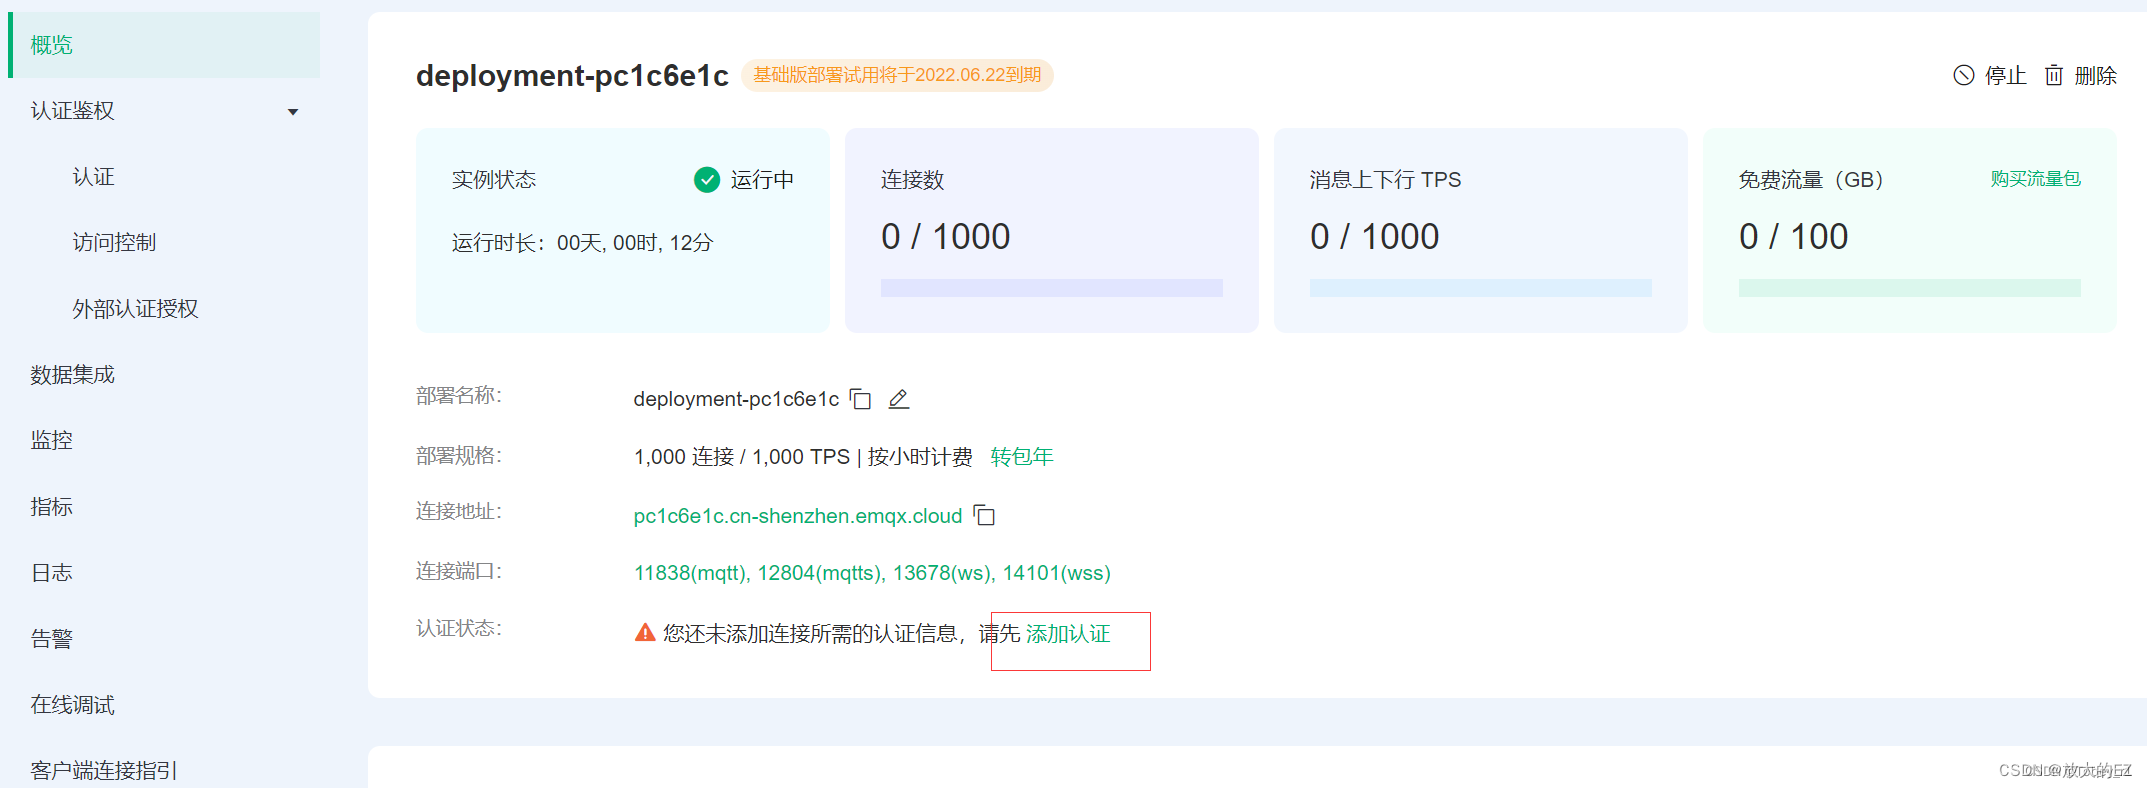Click the trial expiry notice badge
Viewport: 2147px width, 788px height.
(897, 75)
